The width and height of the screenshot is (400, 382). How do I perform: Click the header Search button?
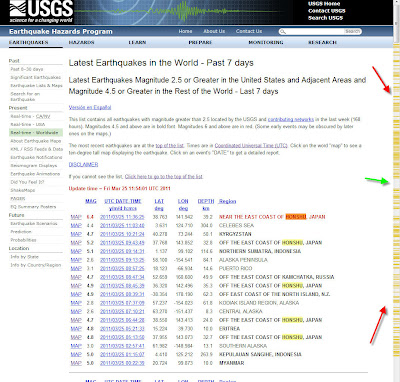coord(352,31)
